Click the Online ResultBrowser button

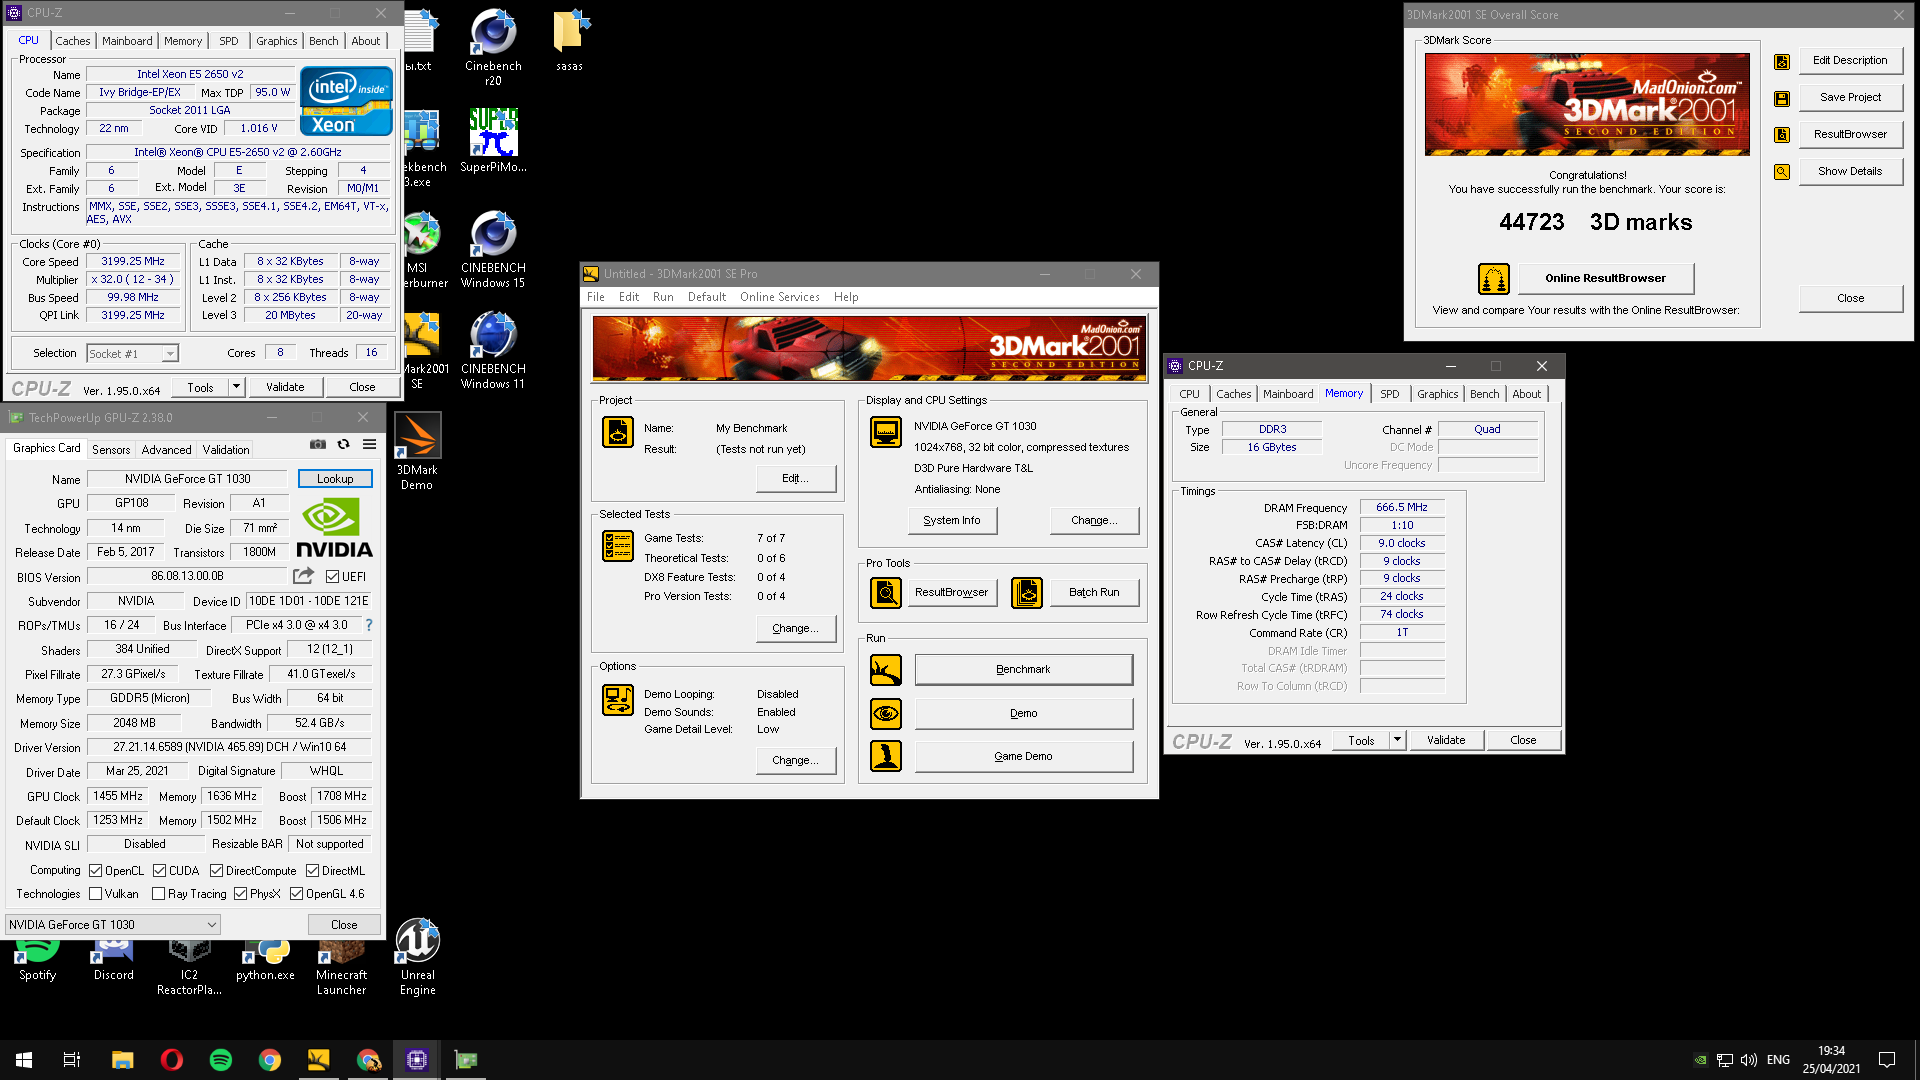coord(1606,279)
